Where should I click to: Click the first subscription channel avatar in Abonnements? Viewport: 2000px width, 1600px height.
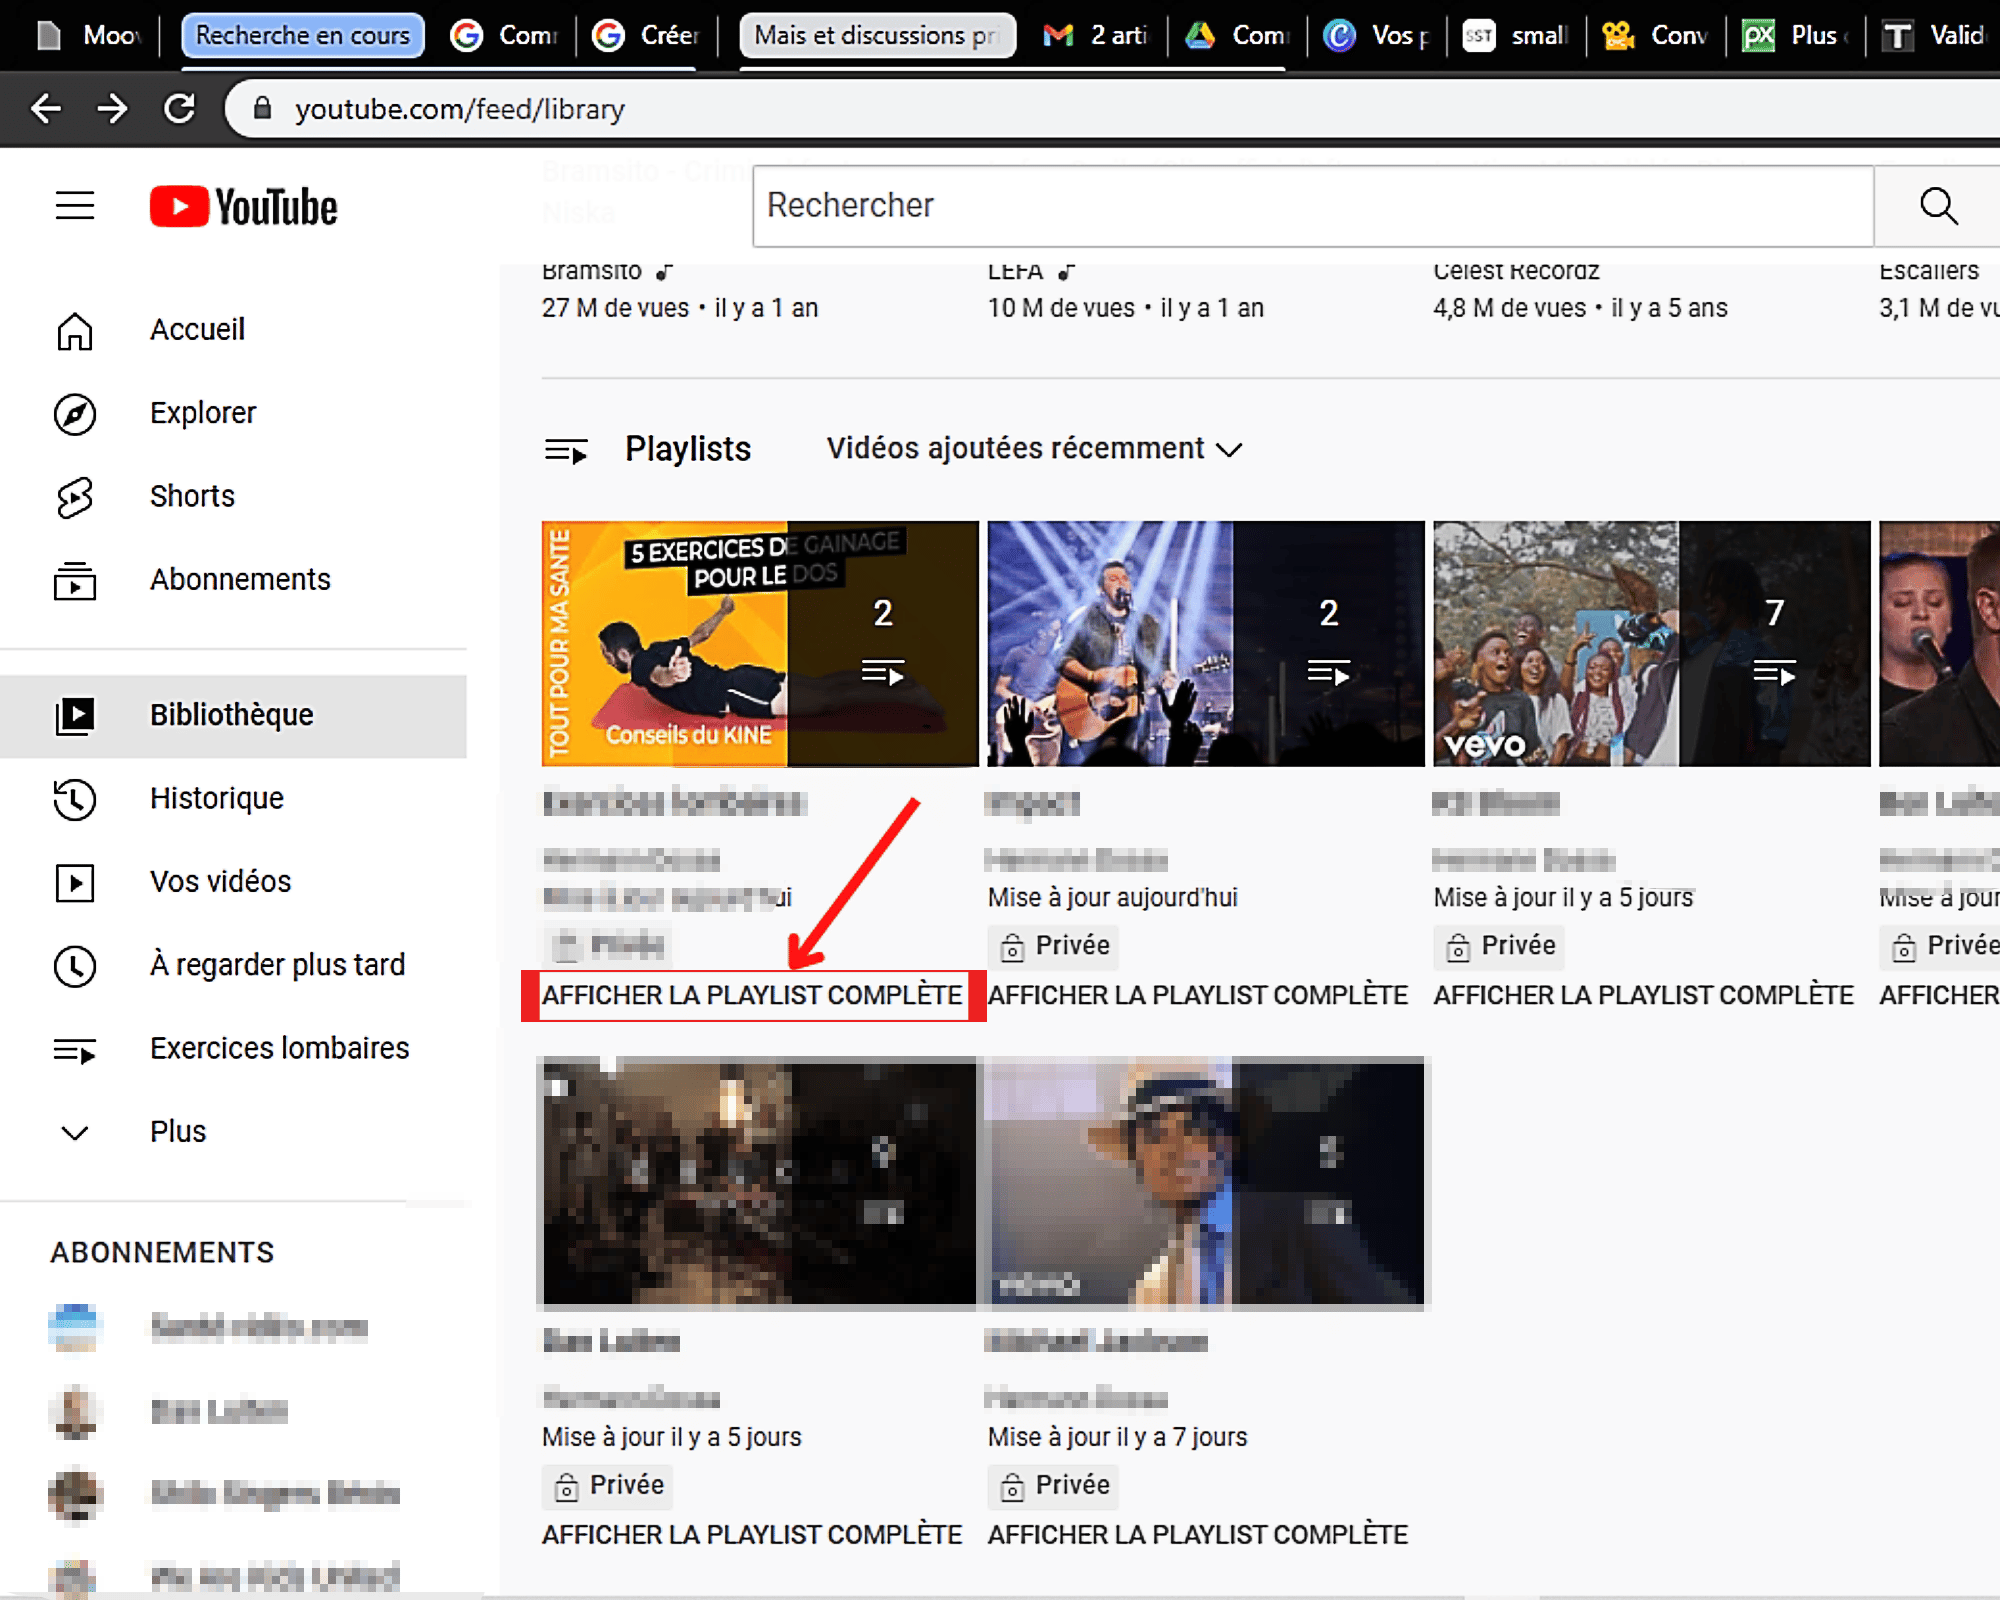(75, 1327)
